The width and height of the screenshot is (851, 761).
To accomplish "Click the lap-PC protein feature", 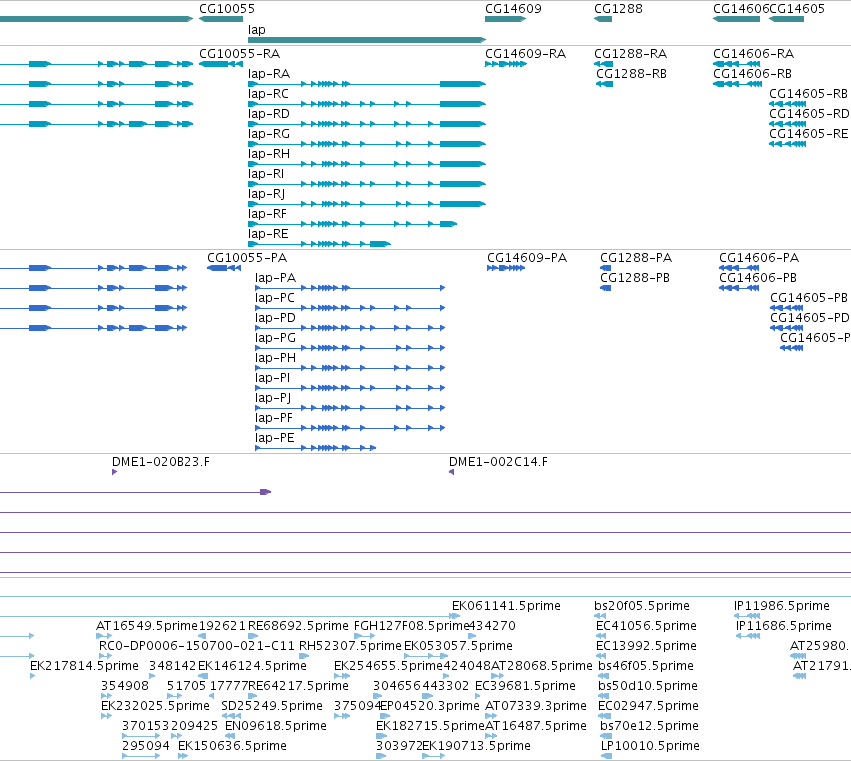I will click(350, 308).
